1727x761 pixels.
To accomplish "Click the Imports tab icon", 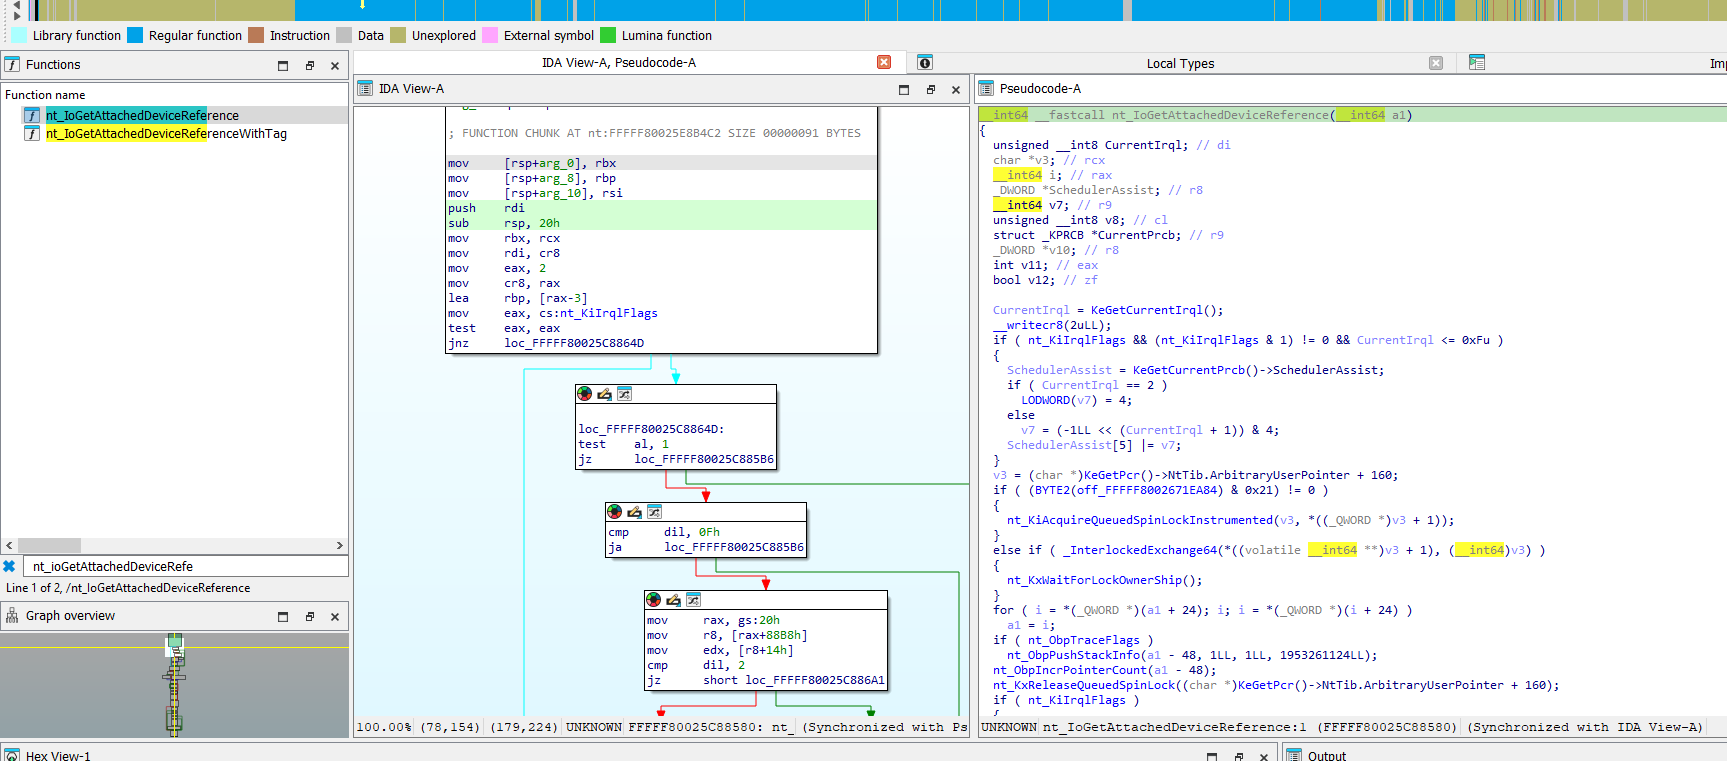I will pos(1477,63).
